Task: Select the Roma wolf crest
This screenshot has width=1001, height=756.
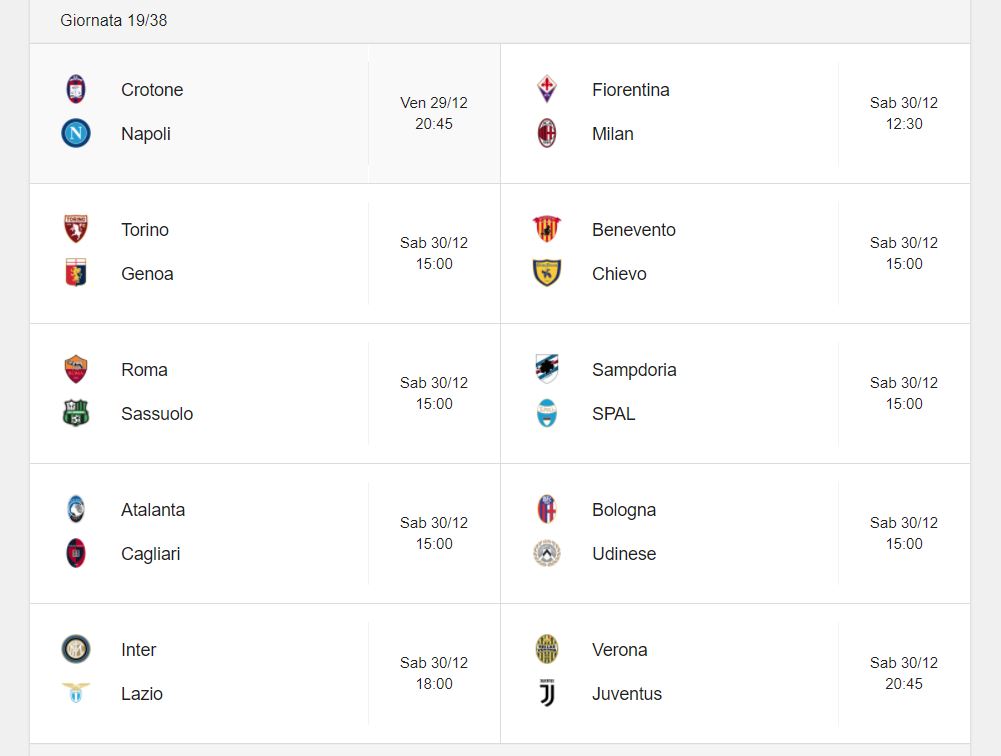Action: tap(76, 369)
